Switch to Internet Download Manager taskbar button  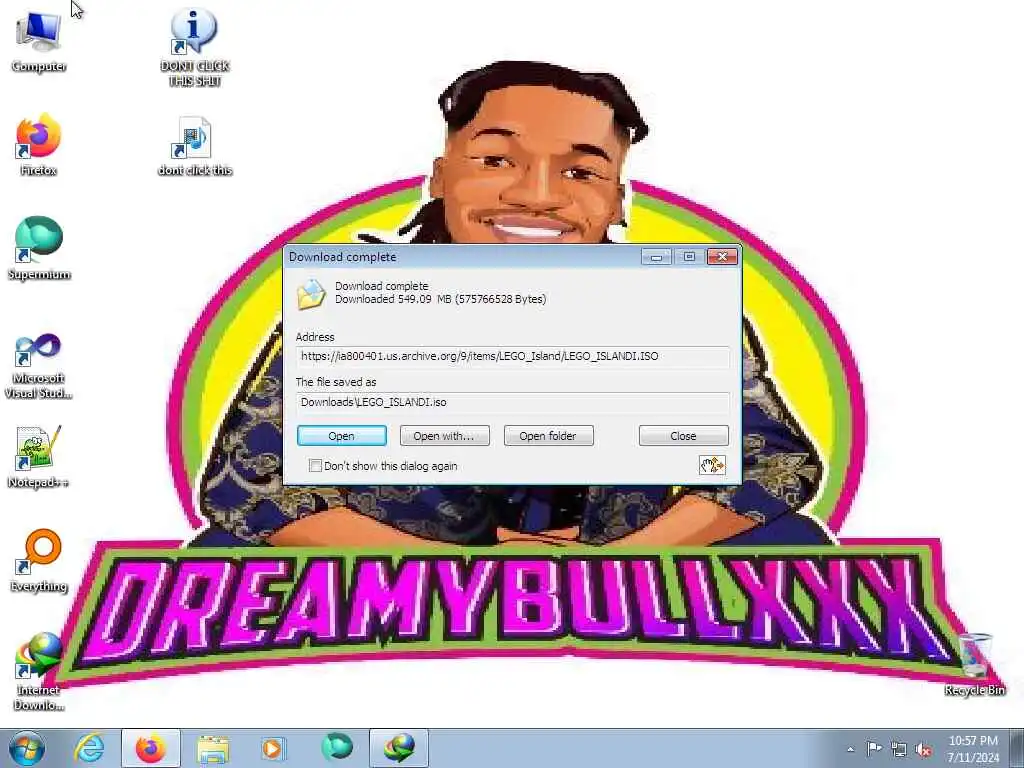(399, 748)
